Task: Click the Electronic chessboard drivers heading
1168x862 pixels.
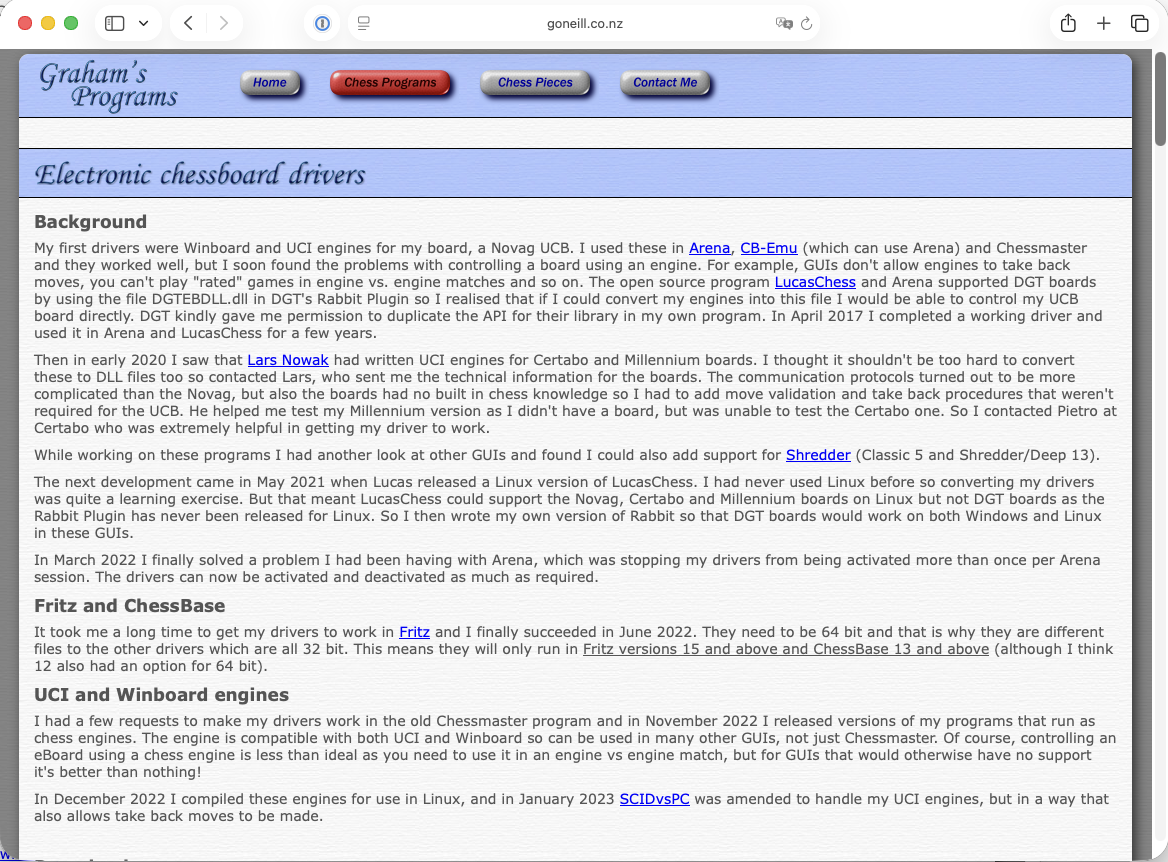Action: (200, 174)
